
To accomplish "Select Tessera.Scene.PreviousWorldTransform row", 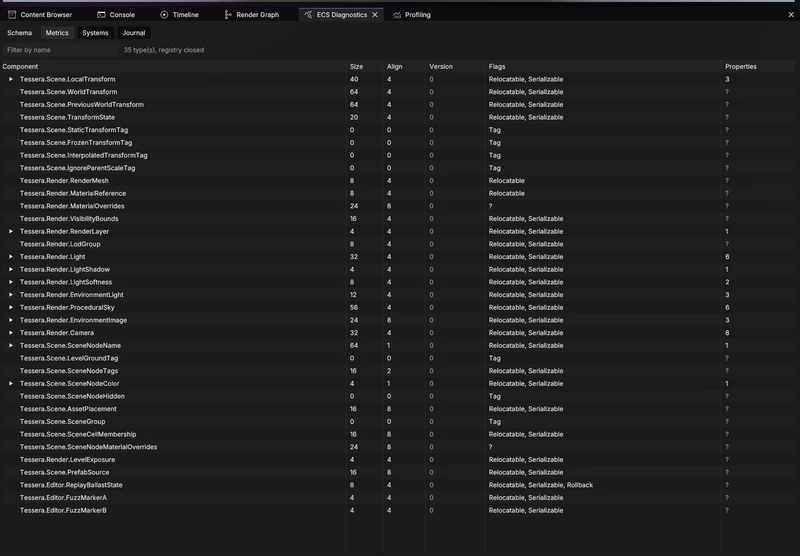I will pos(400,105).
